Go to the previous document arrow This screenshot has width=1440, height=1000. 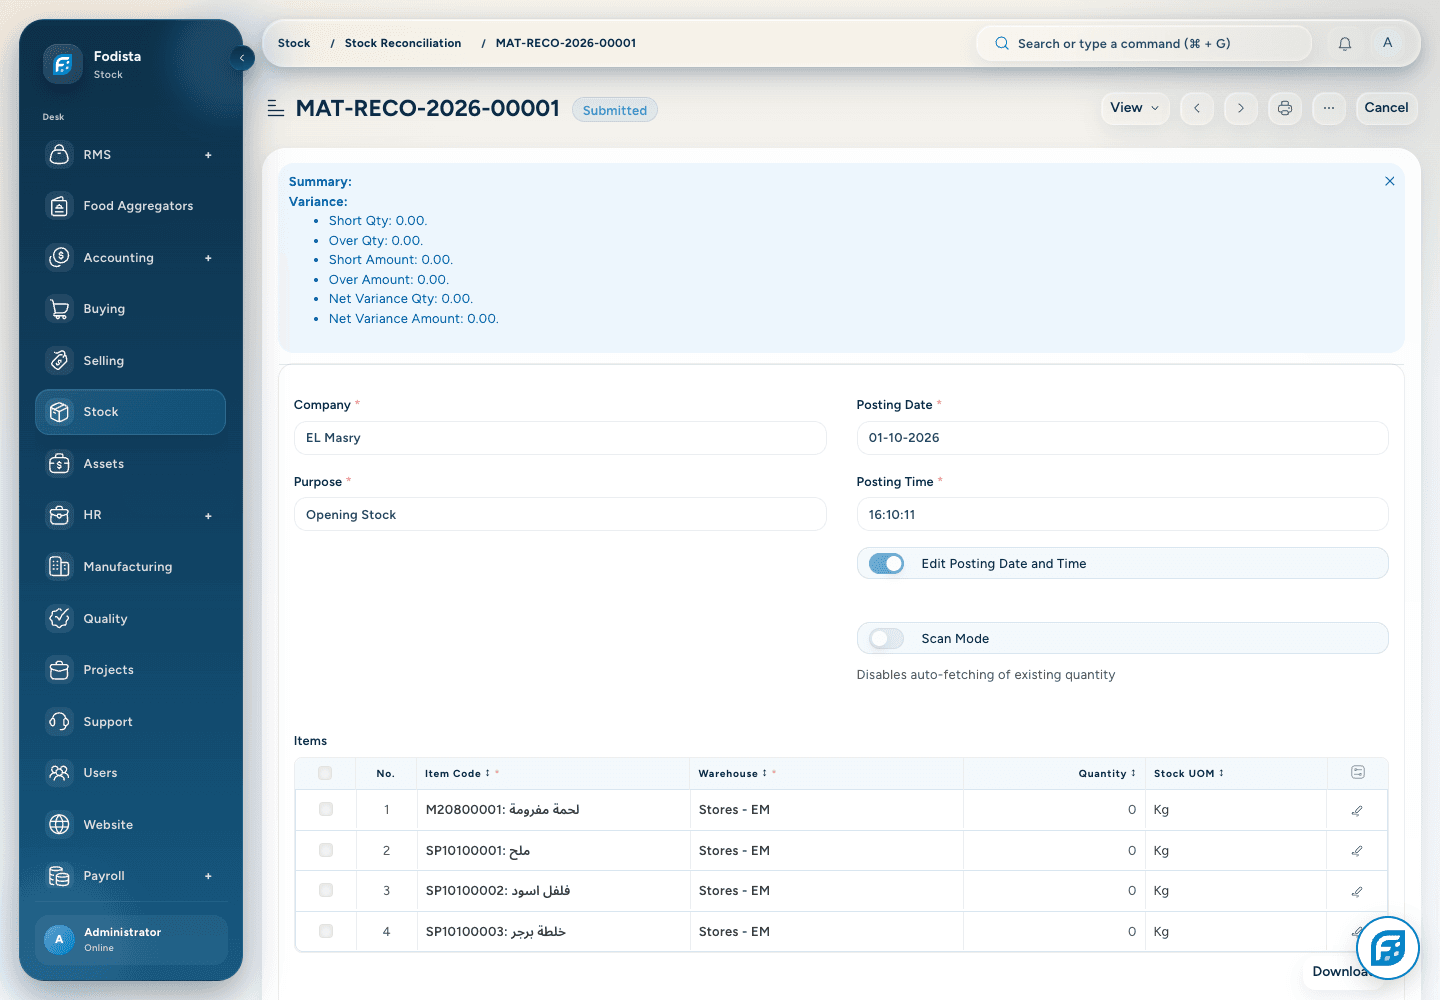[1197, 108]
